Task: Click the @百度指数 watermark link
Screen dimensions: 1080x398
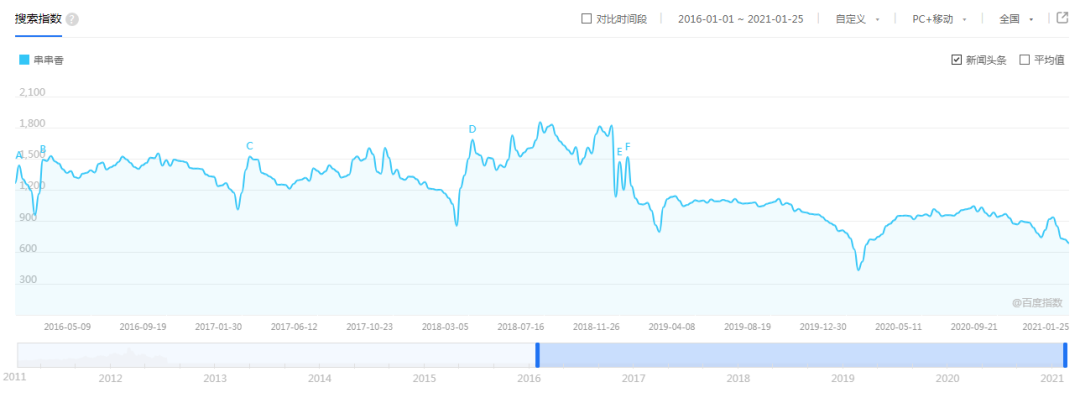Action: pos(1037,302)
